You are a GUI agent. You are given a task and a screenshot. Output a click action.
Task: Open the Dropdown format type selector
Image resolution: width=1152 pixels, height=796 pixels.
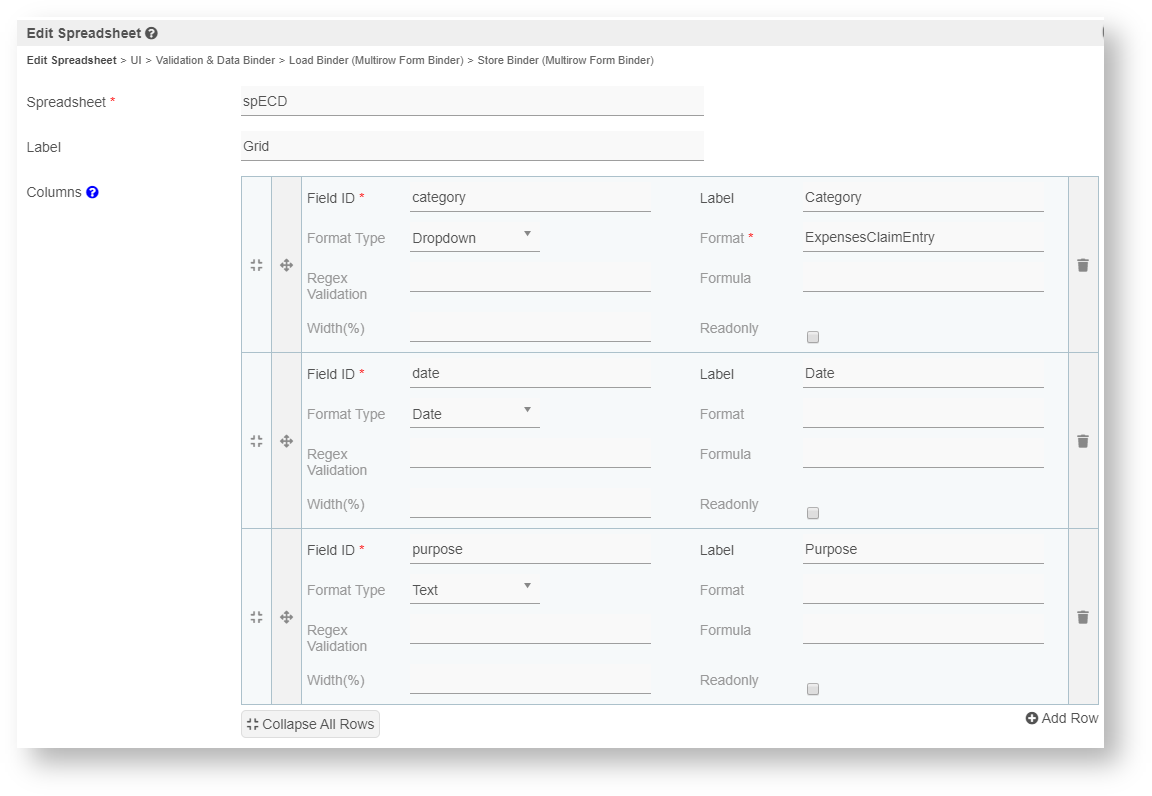(474, 238)
